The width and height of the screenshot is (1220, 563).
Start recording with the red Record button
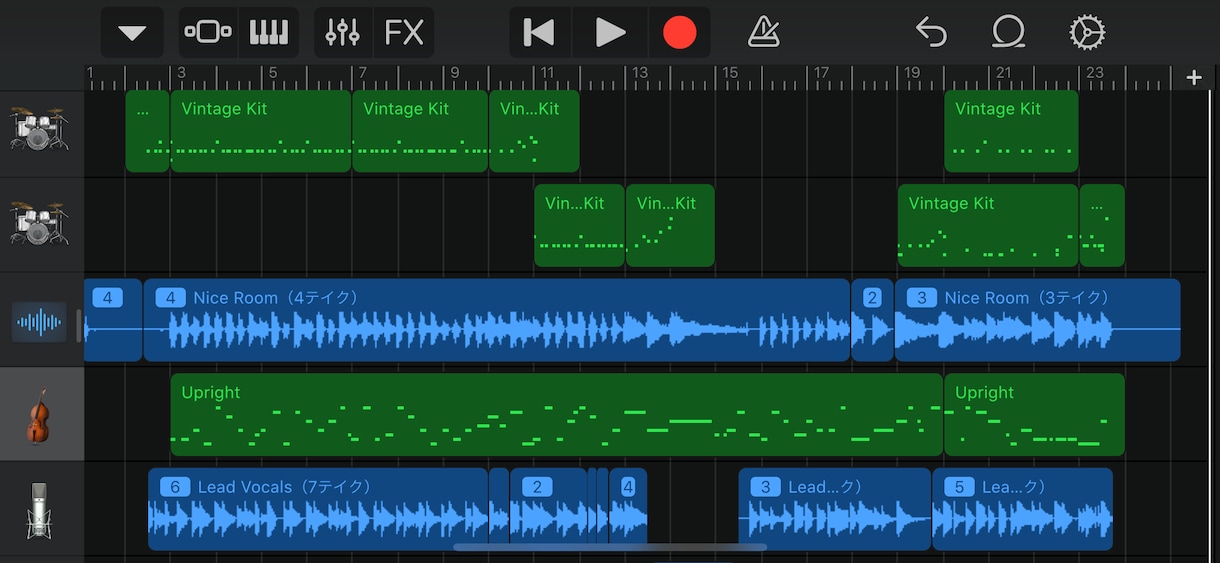pyautogui.click(x=680, y=33)
